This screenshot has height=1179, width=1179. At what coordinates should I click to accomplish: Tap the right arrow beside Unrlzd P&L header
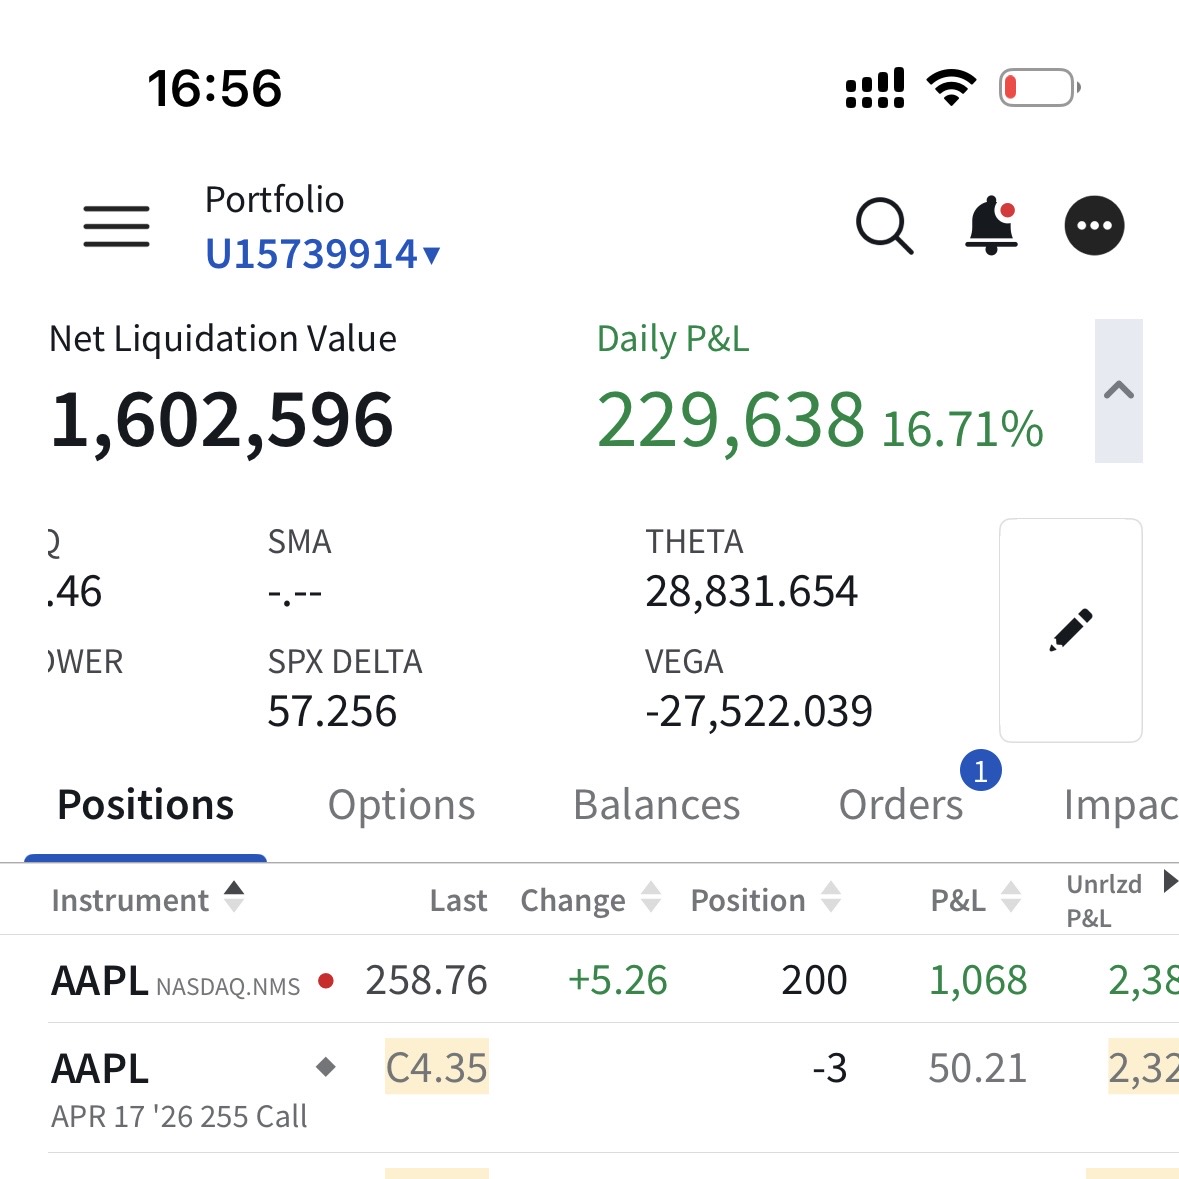click(1168, 881)
